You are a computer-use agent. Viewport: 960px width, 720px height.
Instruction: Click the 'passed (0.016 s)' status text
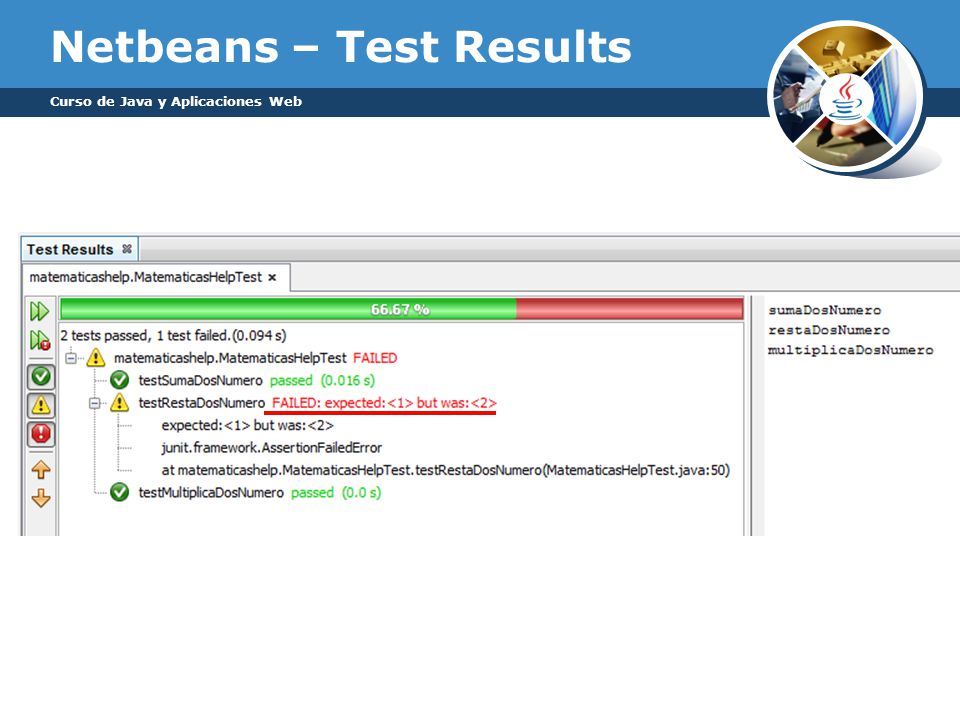click(x=322, y=380)
